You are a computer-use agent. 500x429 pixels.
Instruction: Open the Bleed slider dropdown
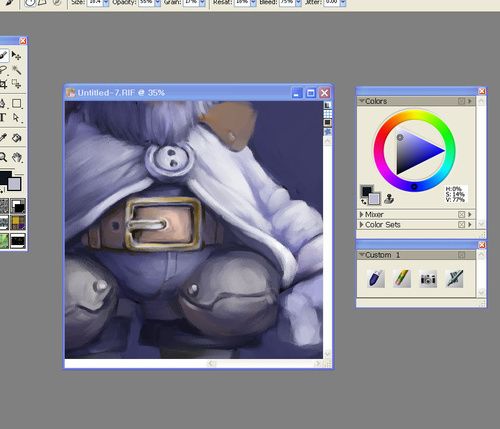pos(298,3)
